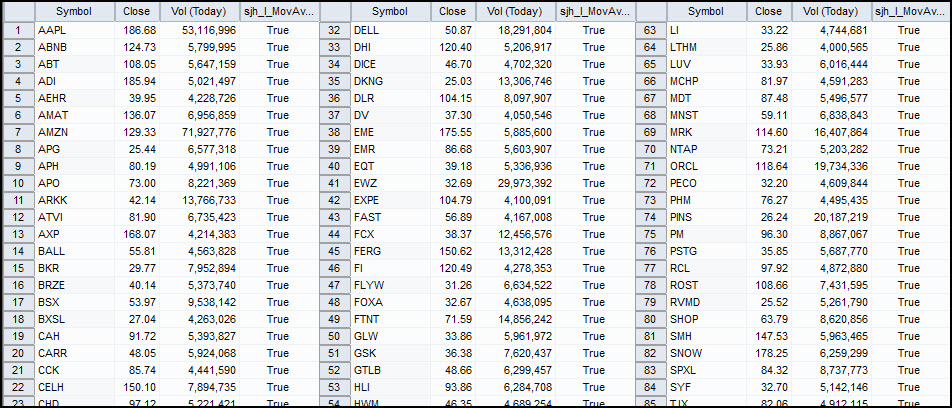Sort by middle Symbol column header
Screen dimensions: 952x408
(391, 12)
